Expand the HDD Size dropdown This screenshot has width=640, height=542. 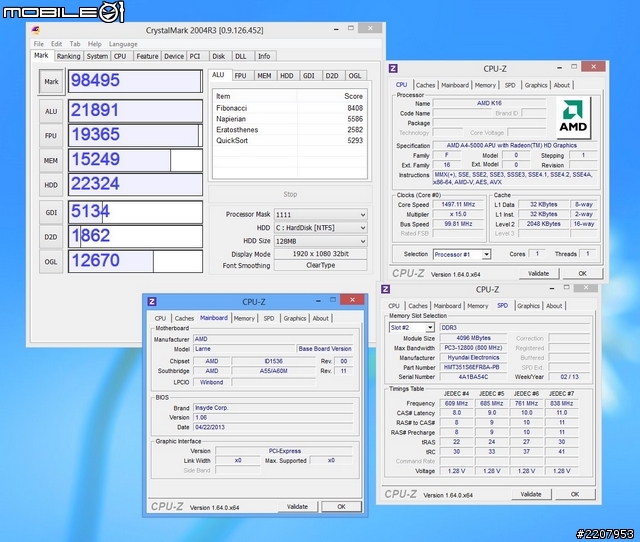pos(320,241)
